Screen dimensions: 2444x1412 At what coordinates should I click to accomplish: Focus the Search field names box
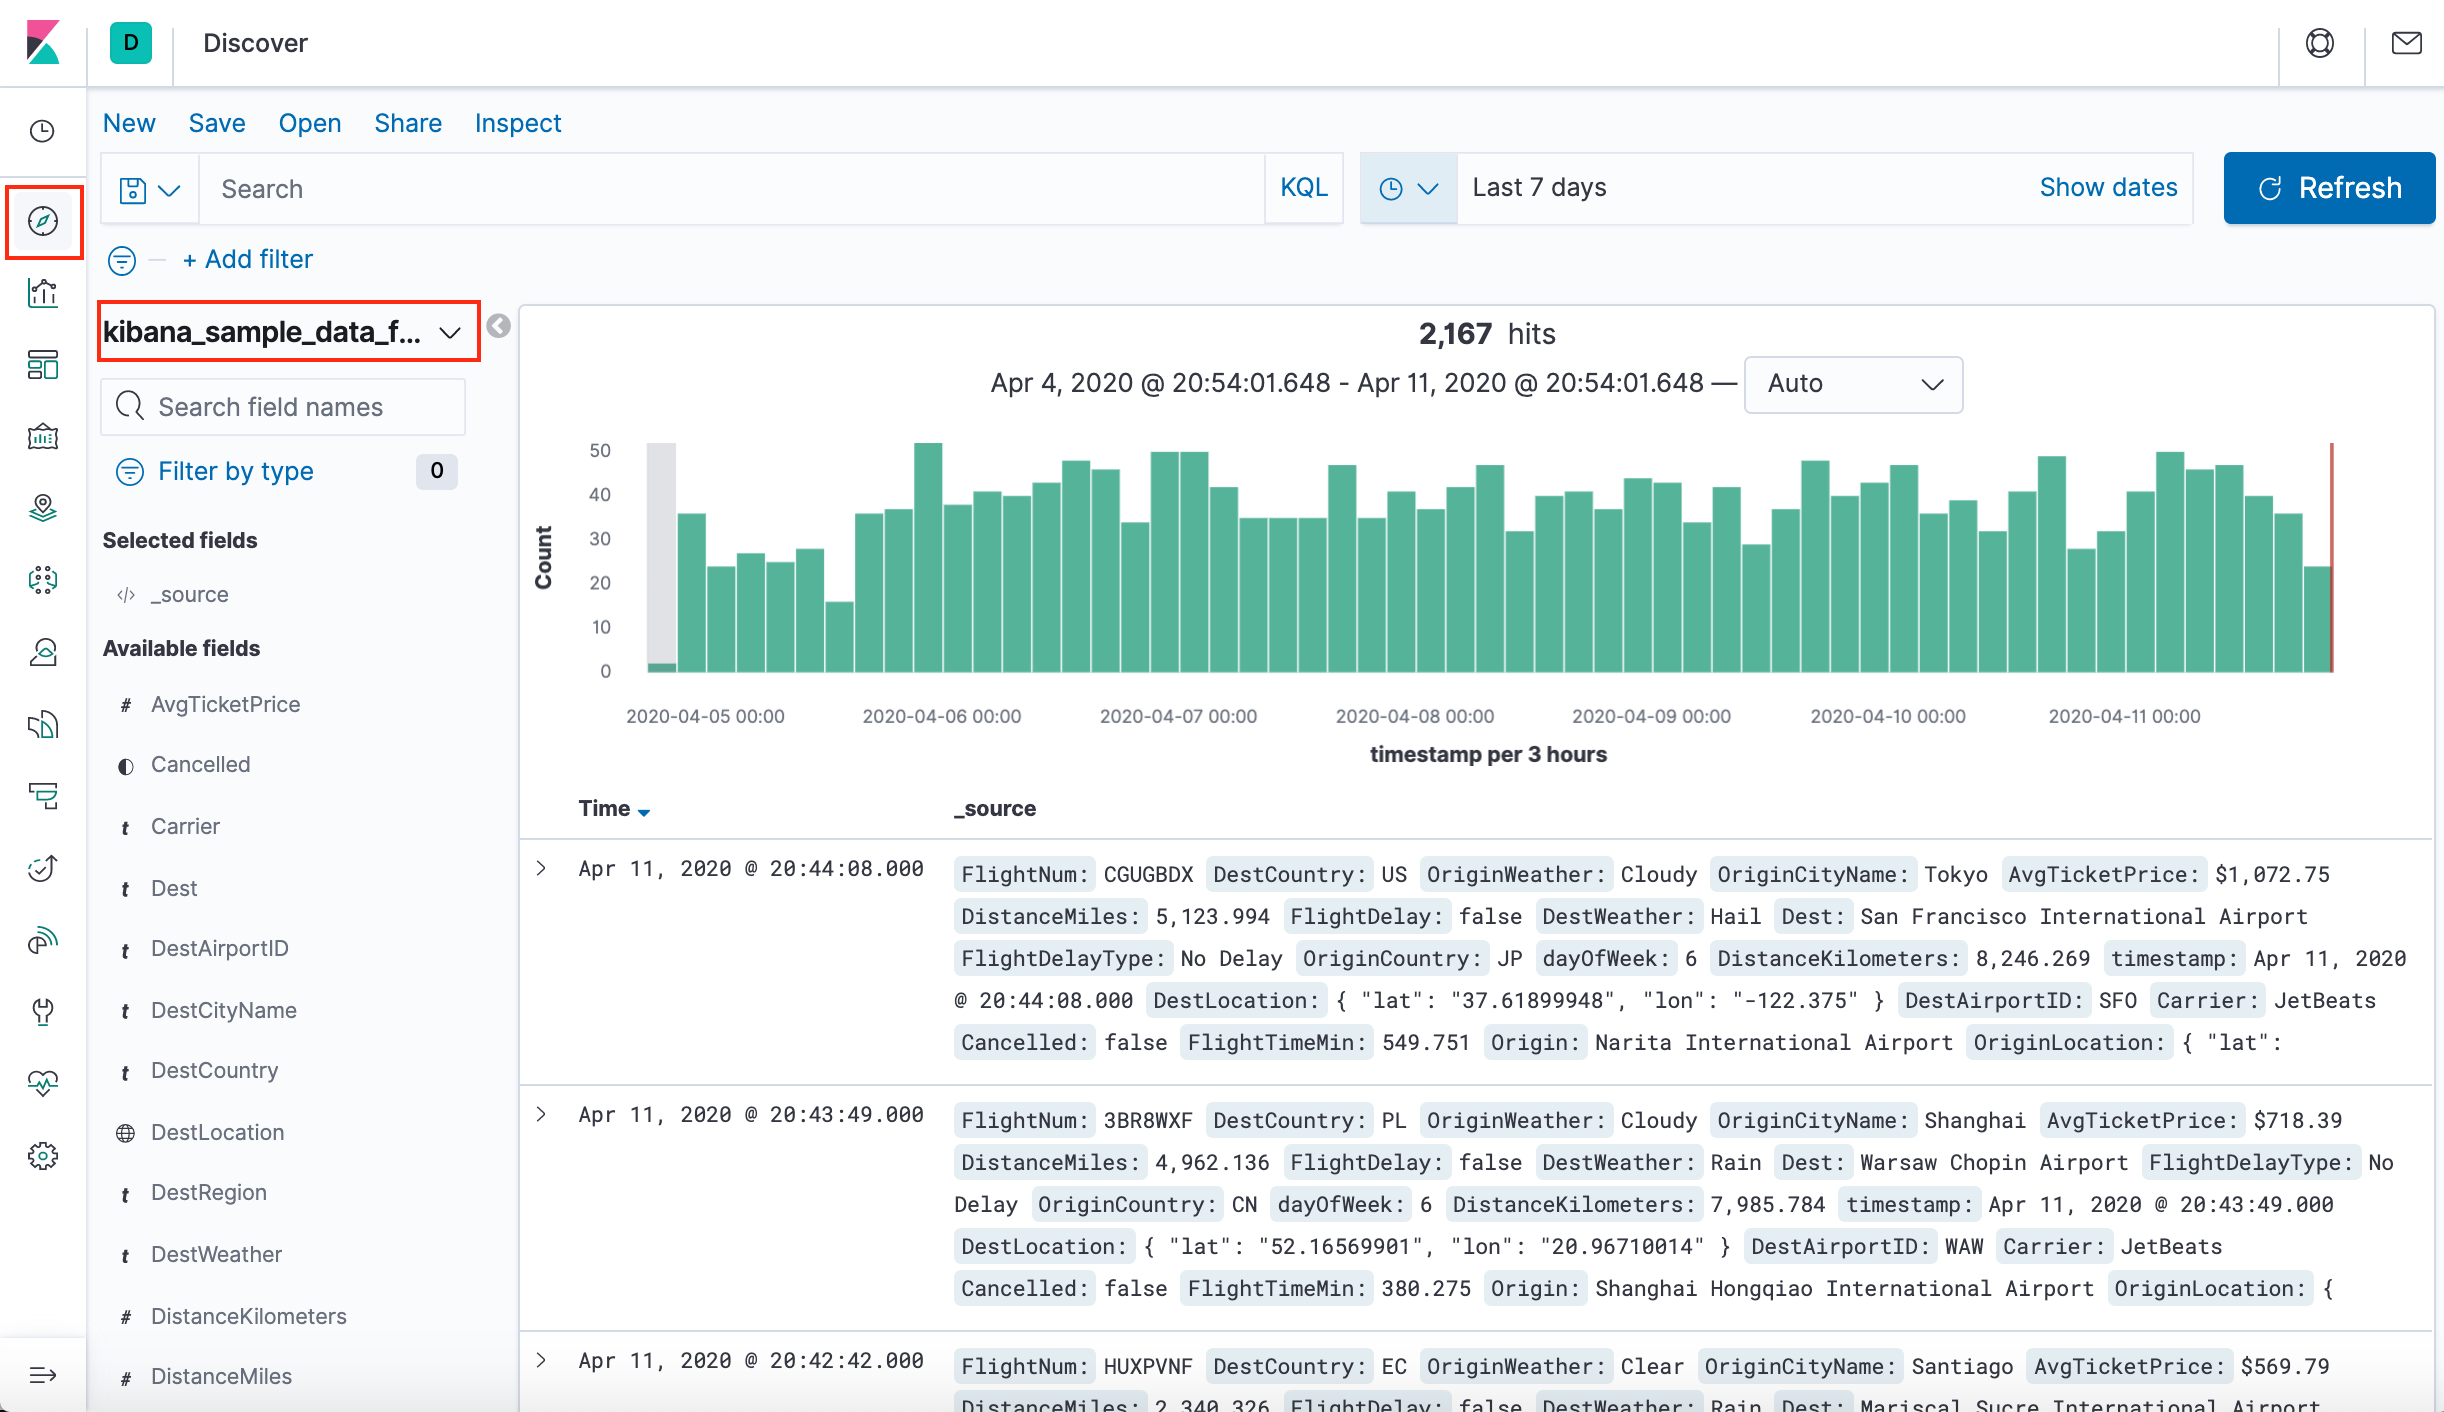click(283, 407)
